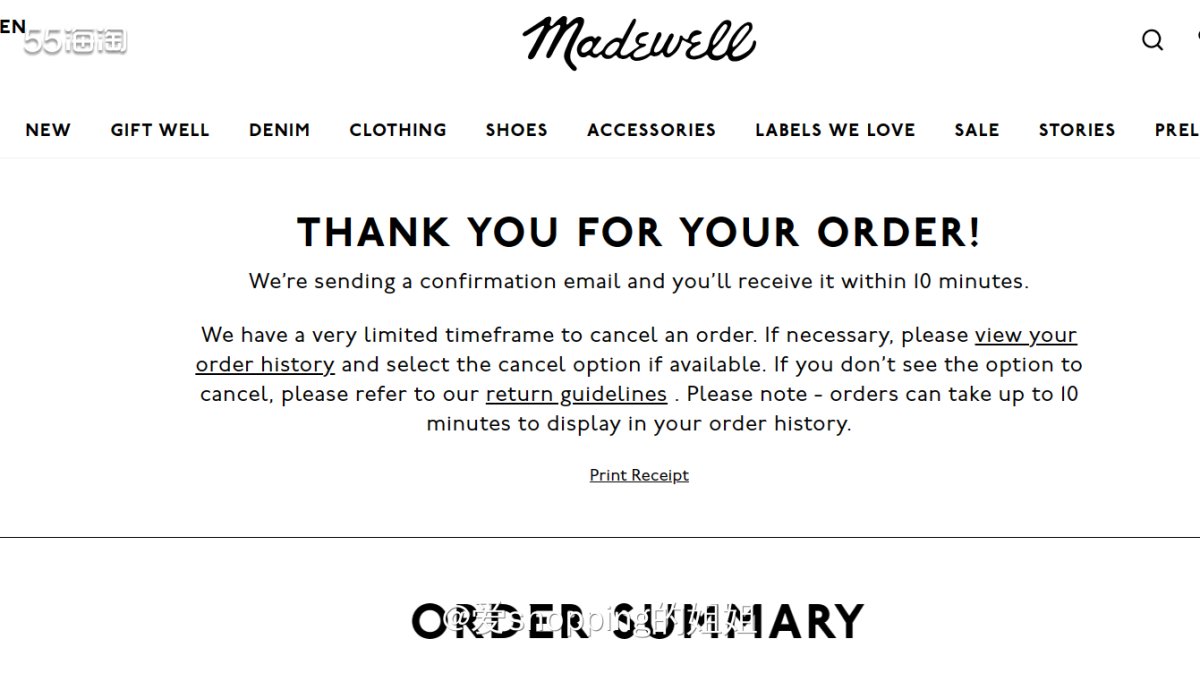Open the STORIES nav item
Viewport: 1200px width, 673px height.
[x=1076, y=130]
